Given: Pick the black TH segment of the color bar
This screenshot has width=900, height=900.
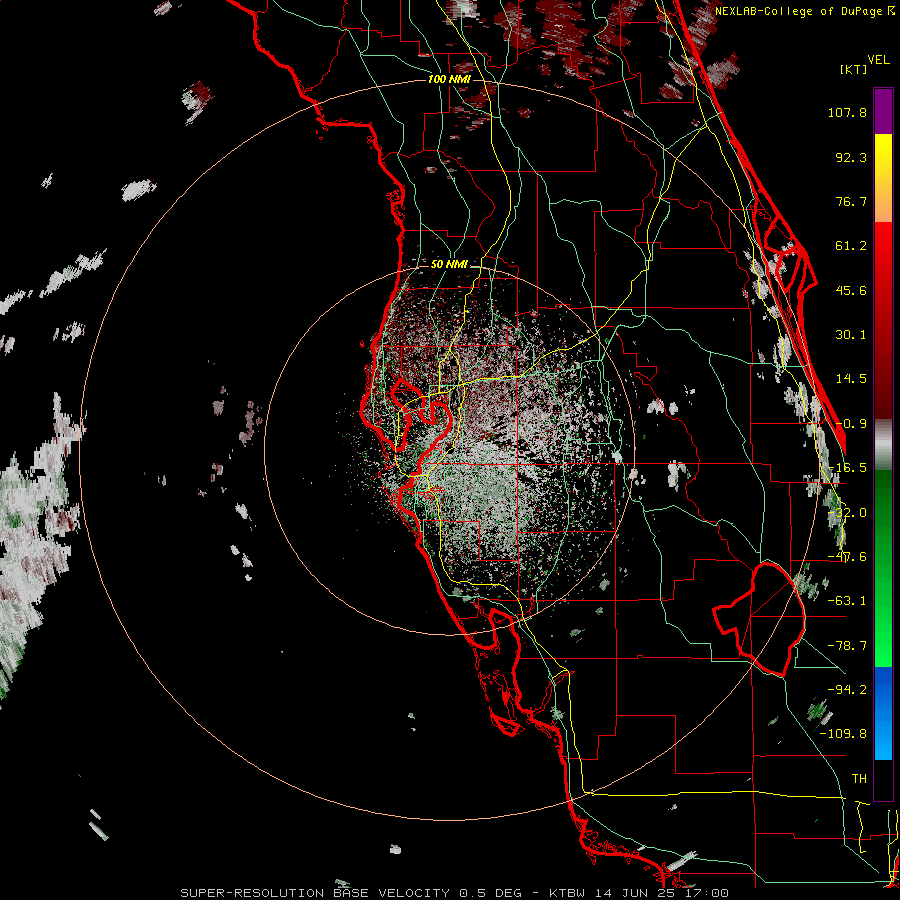Looking at the screenshot, I should pyautogui.click(x=883, y=779).
